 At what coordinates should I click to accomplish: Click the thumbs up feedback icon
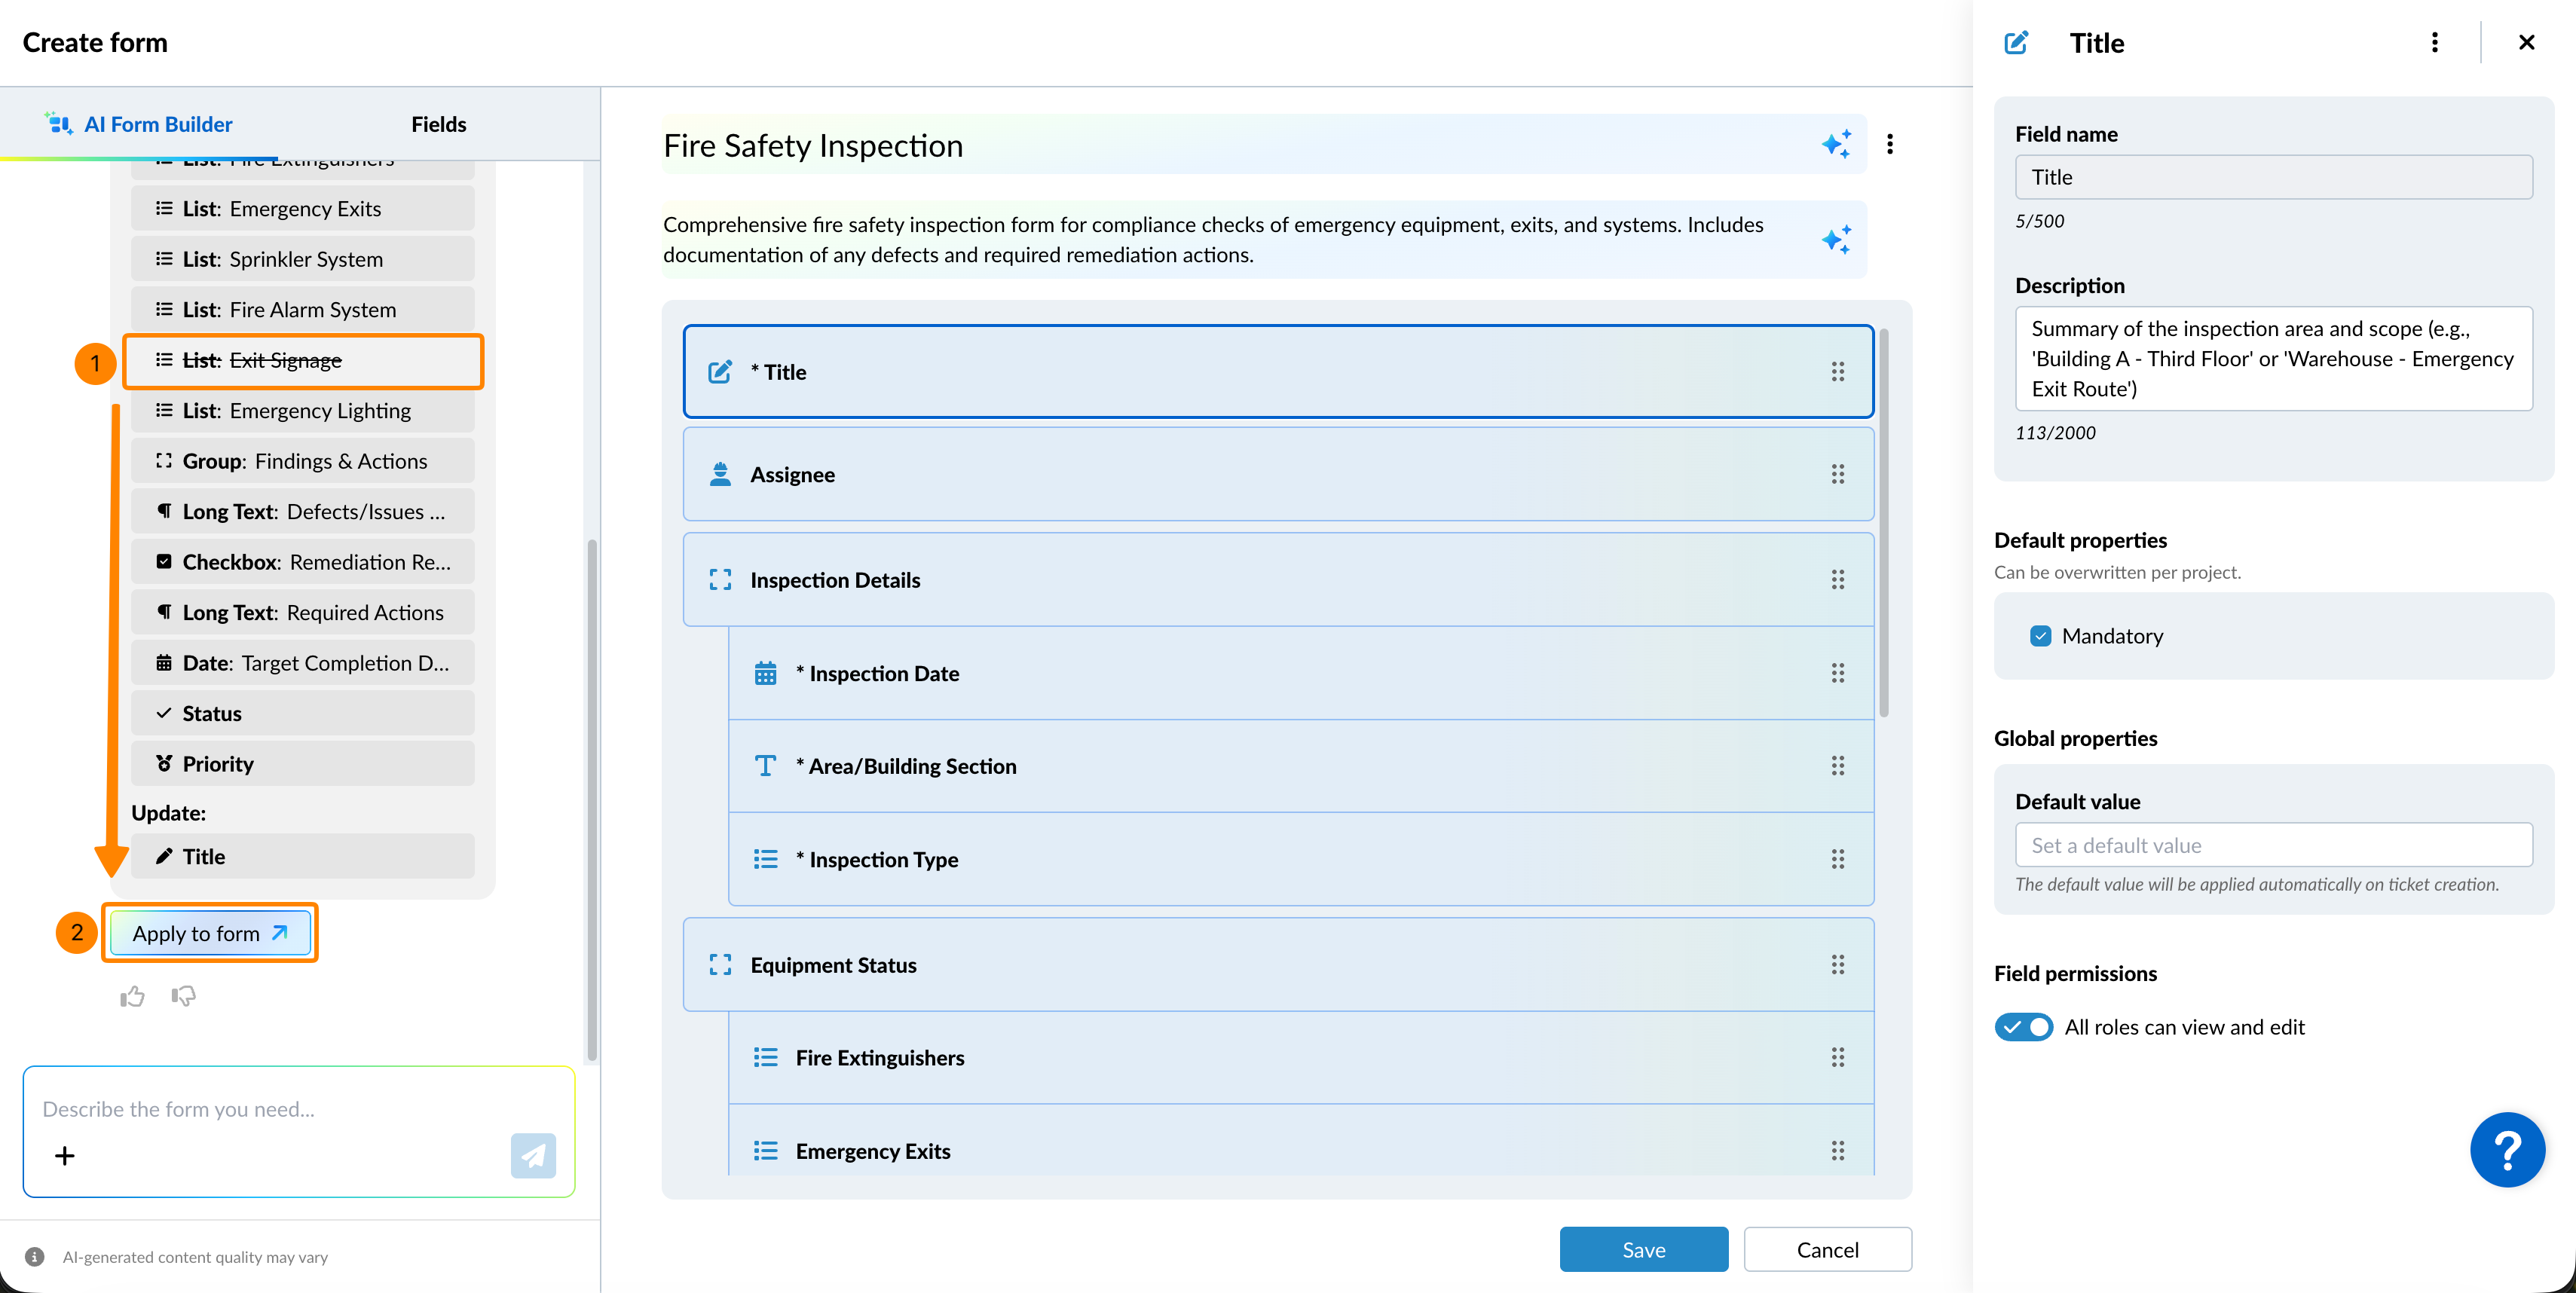132,996
